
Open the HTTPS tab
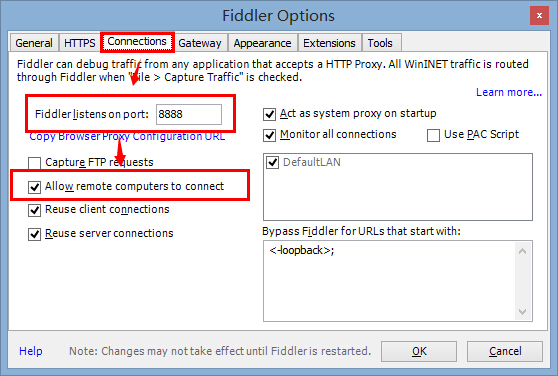pyautogui.click(x=80, y=43)
